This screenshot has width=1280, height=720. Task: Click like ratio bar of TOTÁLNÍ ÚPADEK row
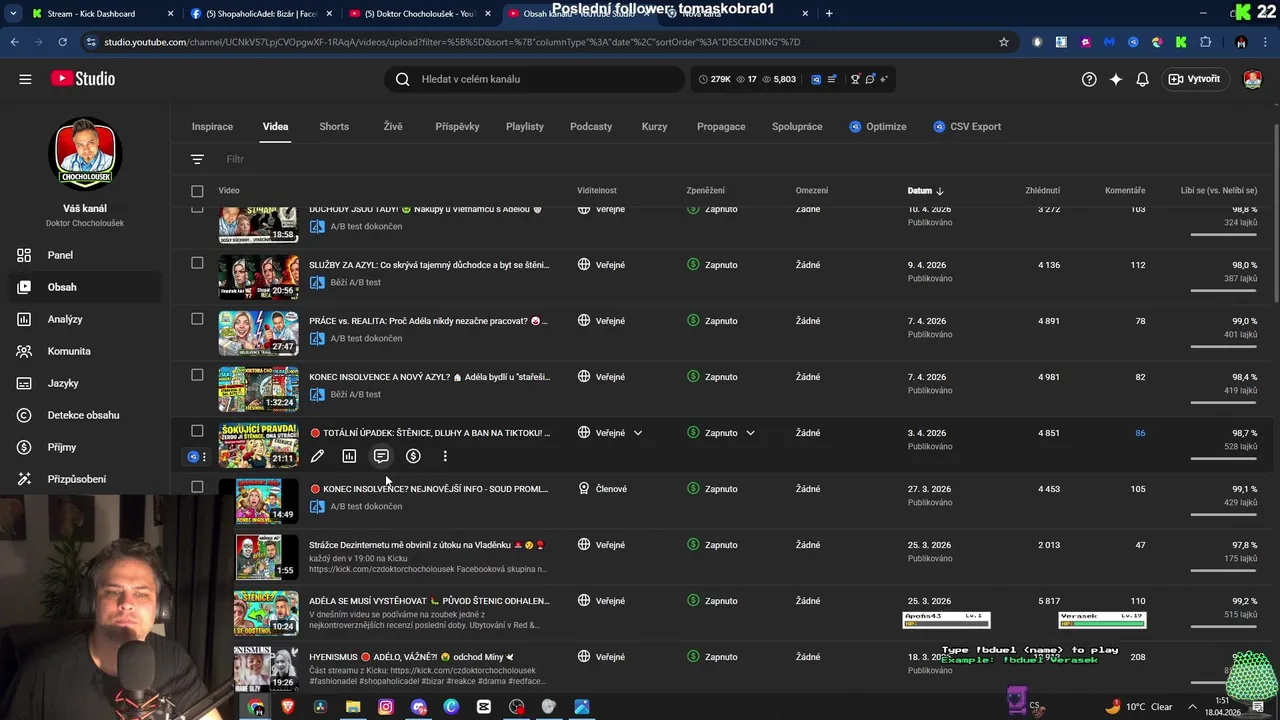point(1223,459)
